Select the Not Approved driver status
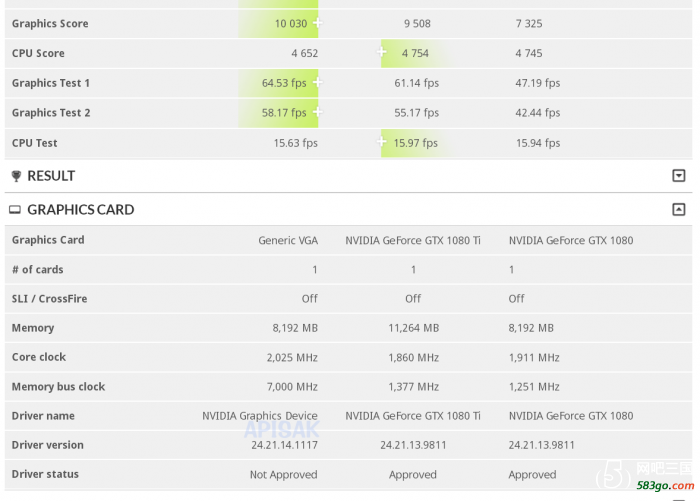Image resolution: width=700 pixels, height=501 pixels. tap(283, 475)
